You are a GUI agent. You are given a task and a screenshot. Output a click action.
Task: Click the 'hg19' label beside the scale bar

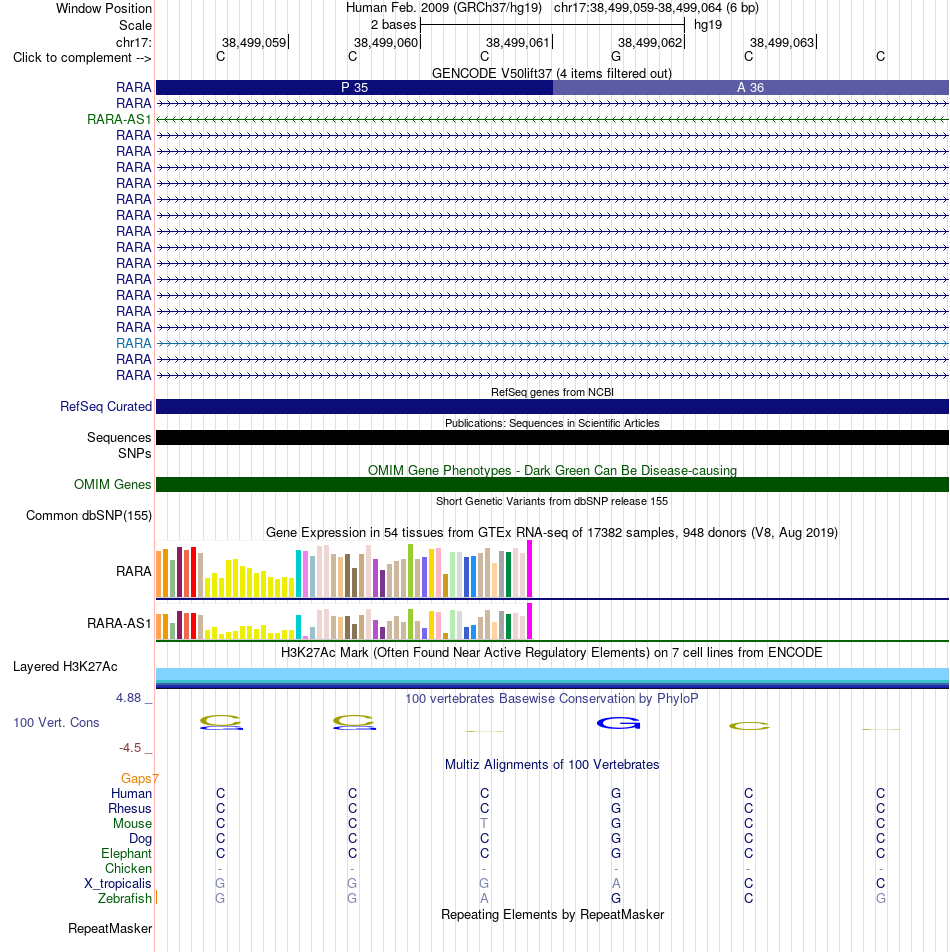click(708, 25)
